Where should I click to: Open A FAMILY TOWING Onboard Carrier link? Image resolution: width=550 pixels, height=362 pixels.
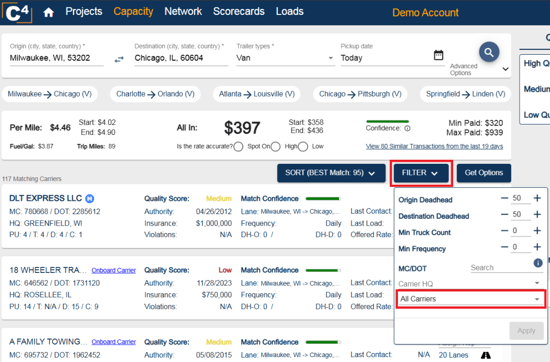pos(114,342)
